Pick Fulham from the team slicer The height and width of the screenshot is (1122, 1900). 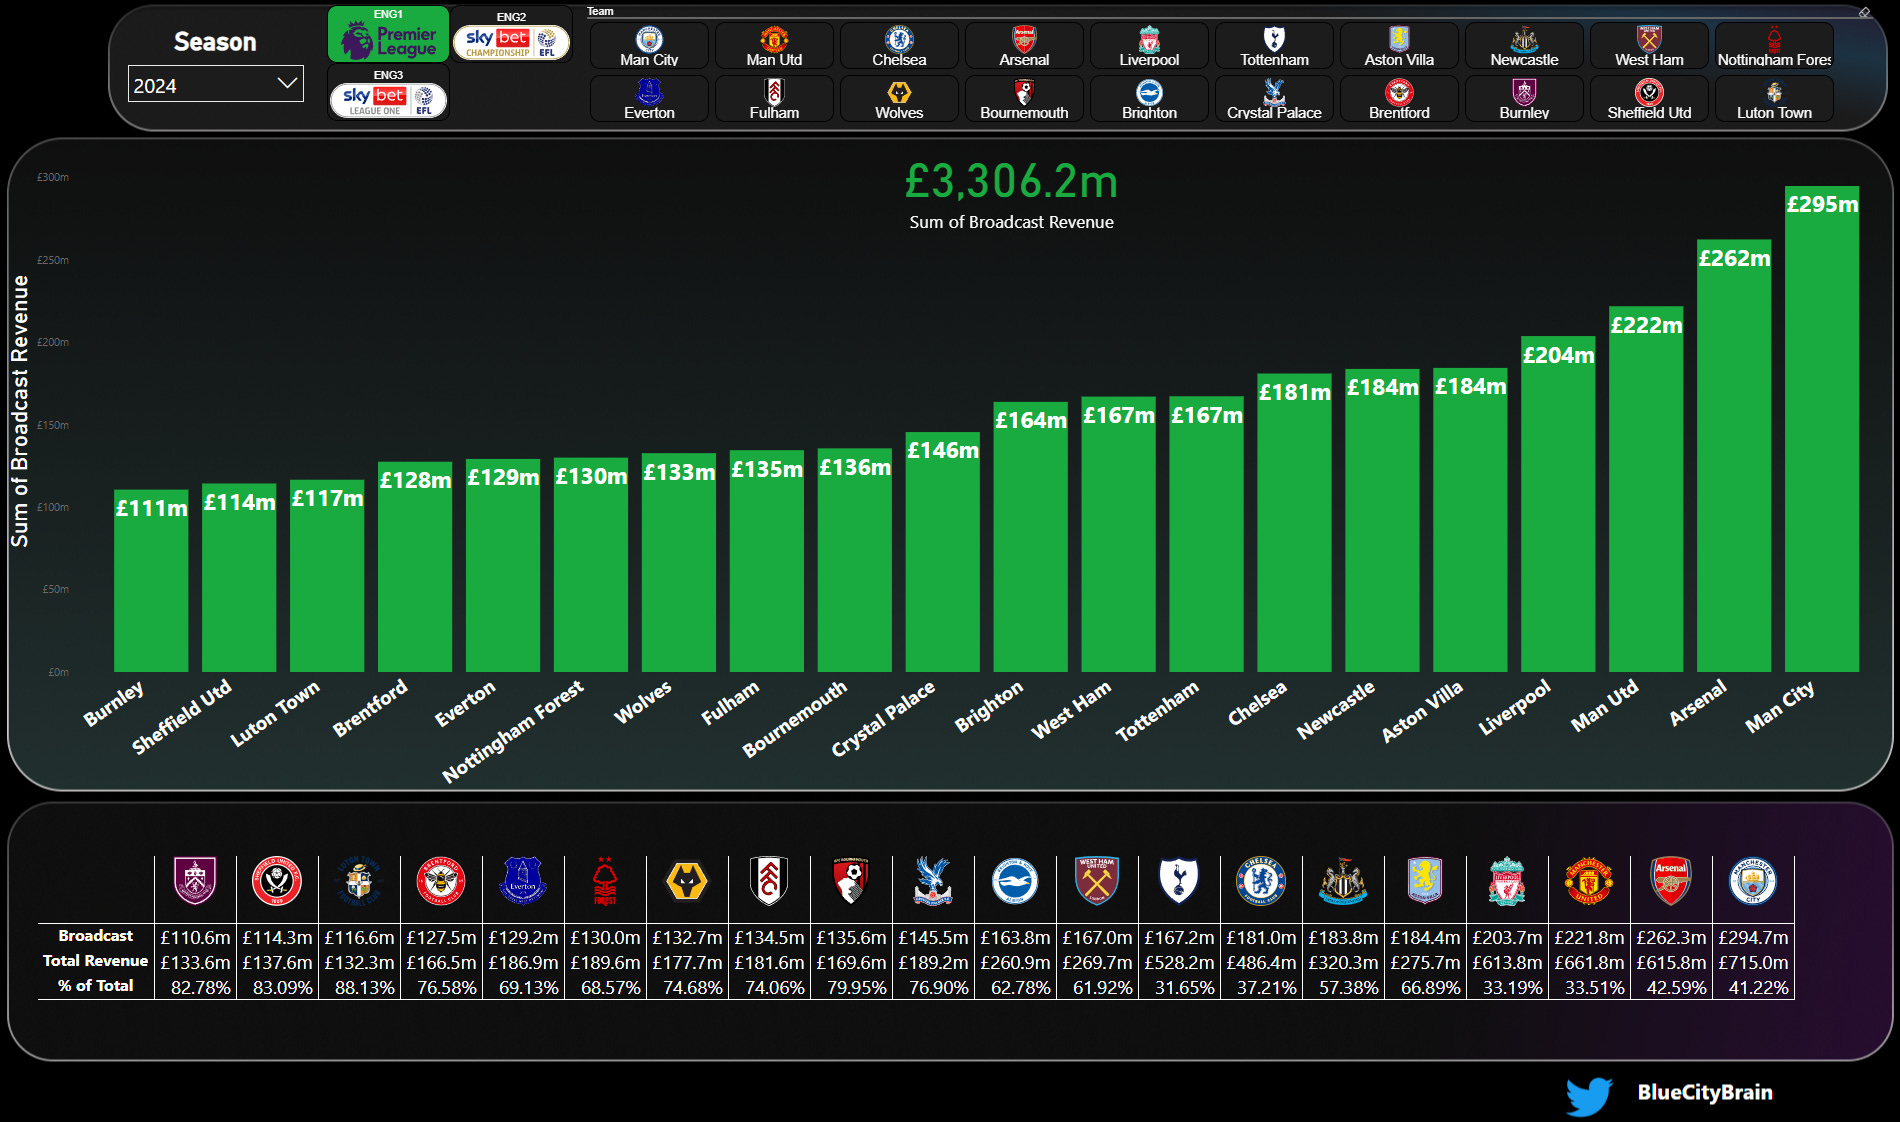click(x=774, y=99)
